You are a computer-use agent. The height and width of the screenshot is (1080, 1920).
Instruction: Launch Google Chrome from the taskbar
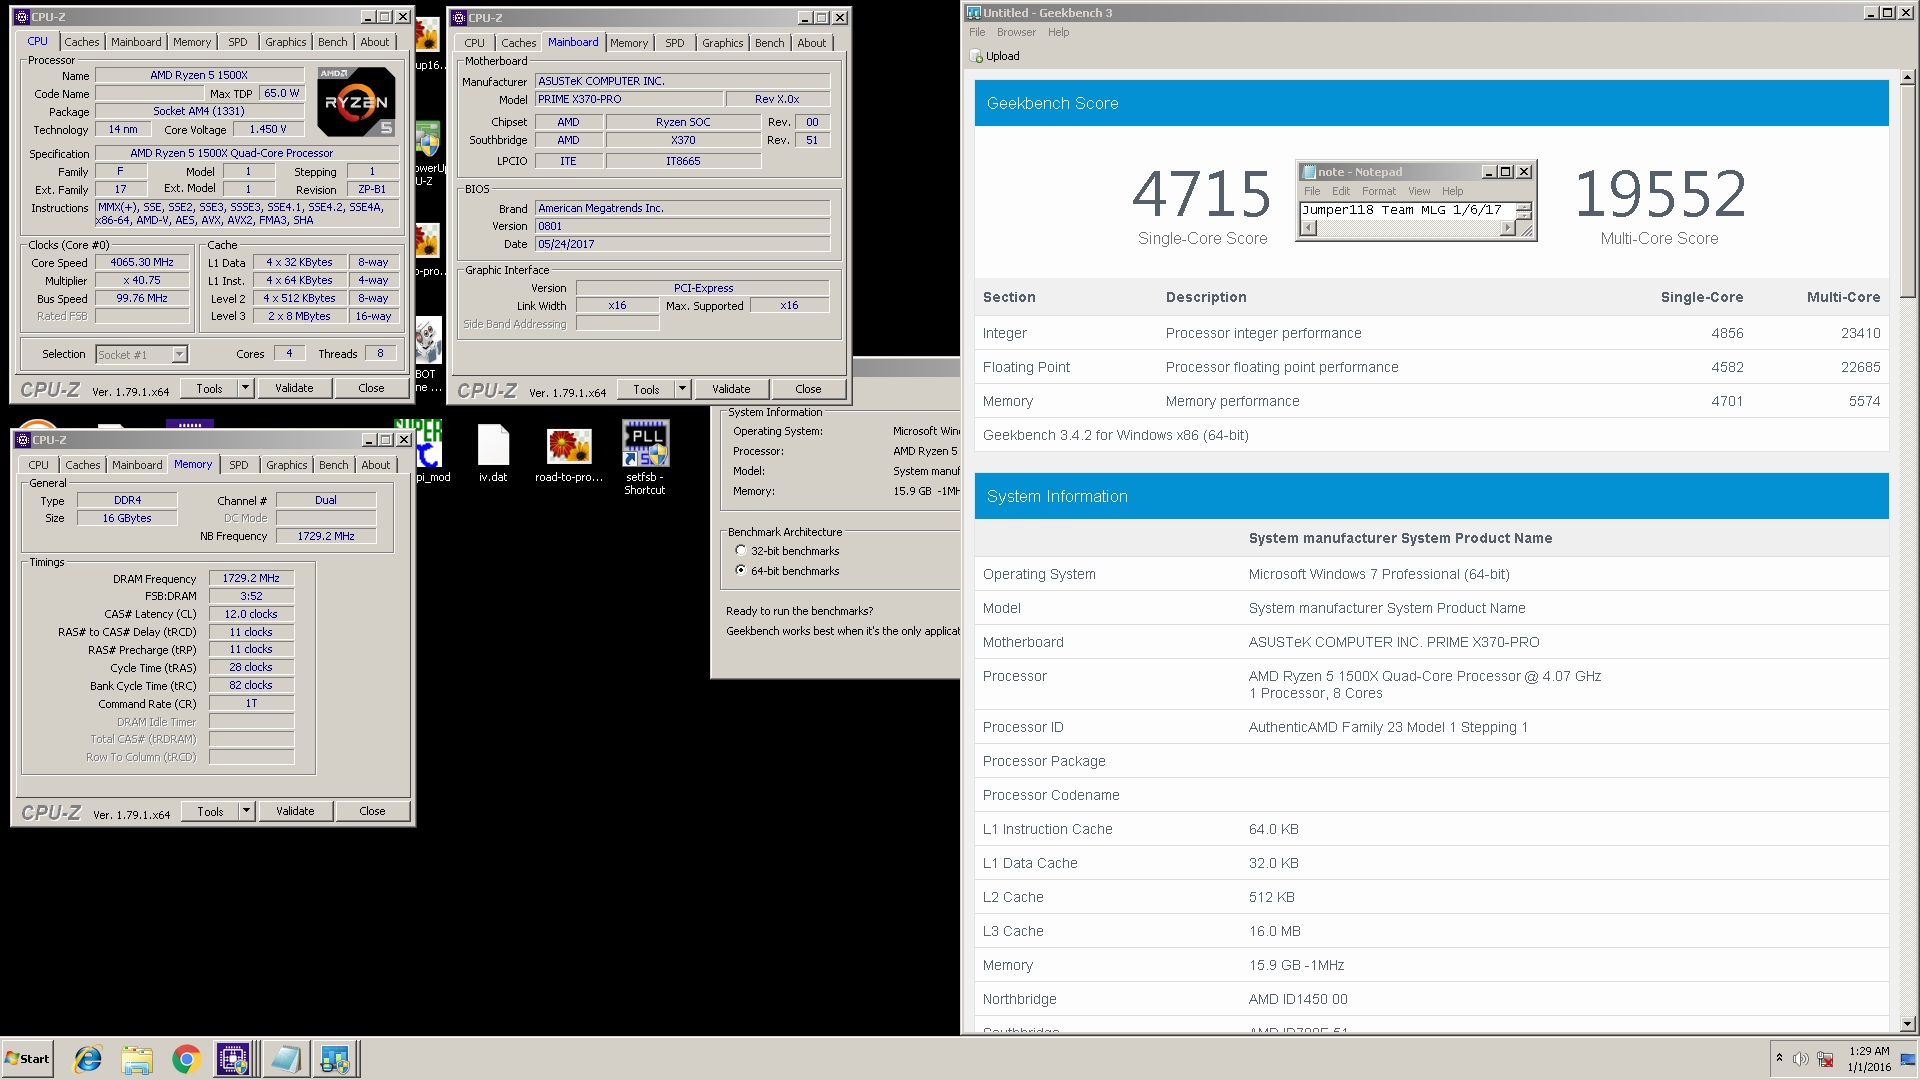[186, 1059]
